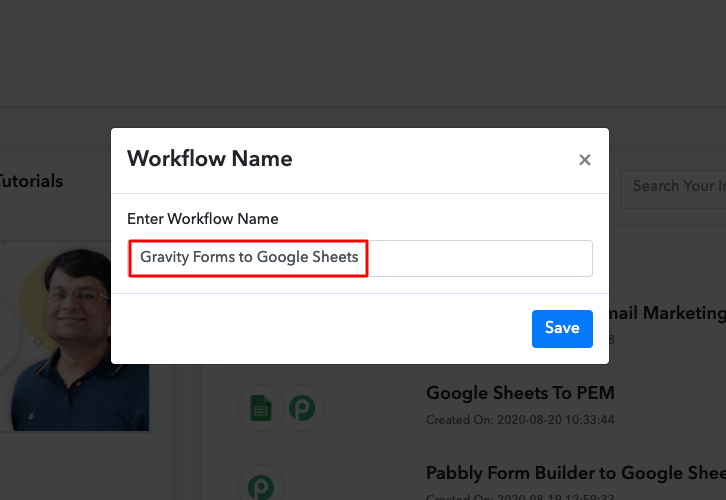Click the Workflow Name dialog heading
Viewport: 726px width, 500px height.
tap(210, 158)
